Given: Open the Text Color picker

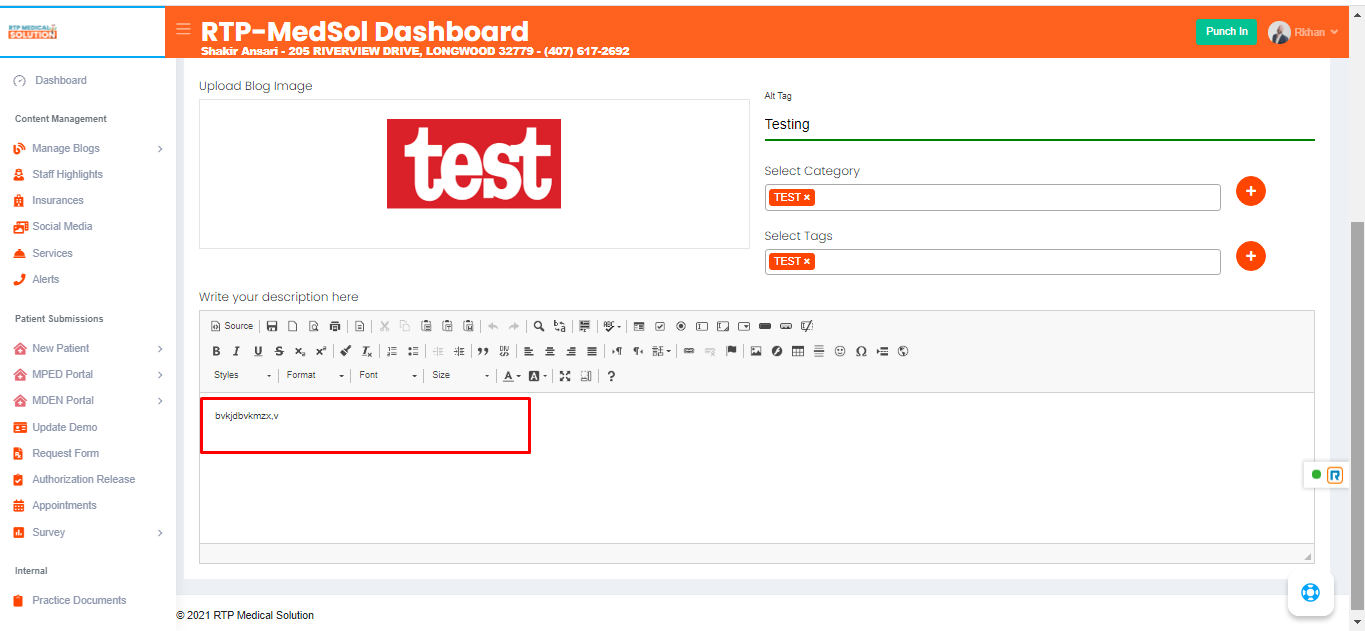Looking at the screenshot, I should 512,376.
